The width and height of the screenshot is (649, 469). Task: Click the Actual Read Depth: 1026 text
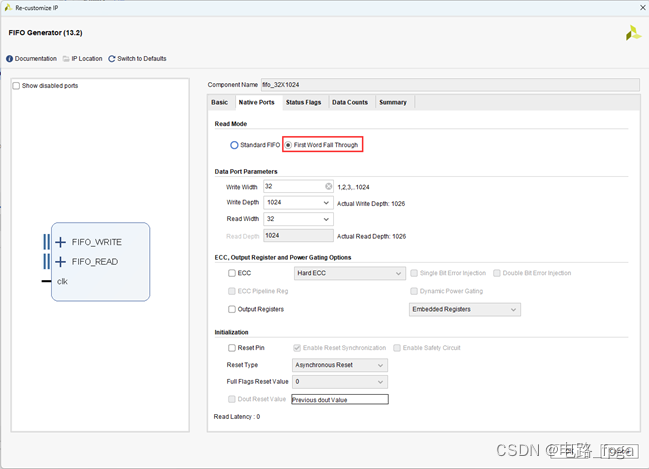[371, 236]
